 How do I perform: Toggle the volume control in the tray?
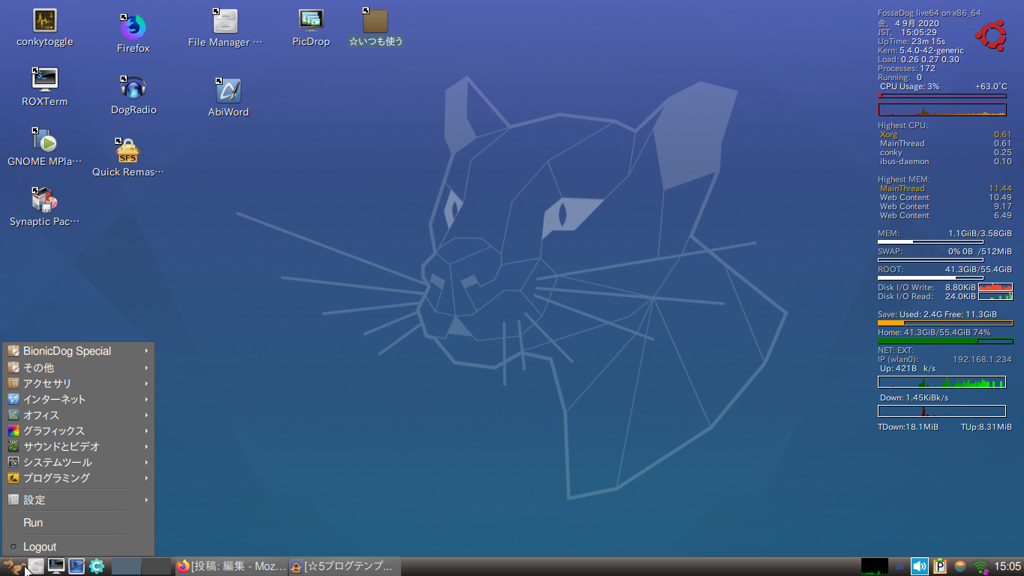918,565
